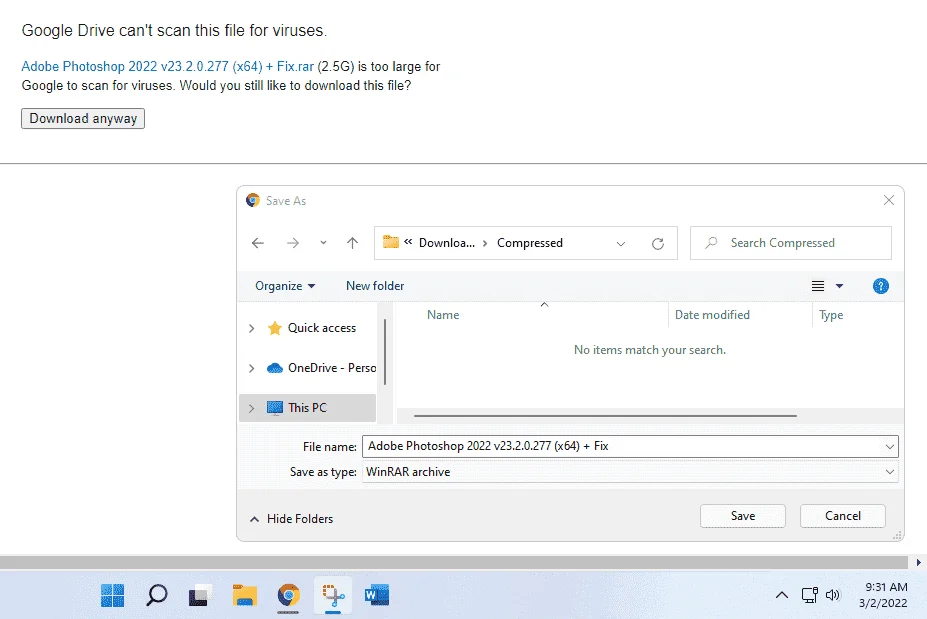Select OneDrive - Personal in navigation pane
Image resolution: width=927 pixels, height=619 pixels.
(x=321, y=368)
